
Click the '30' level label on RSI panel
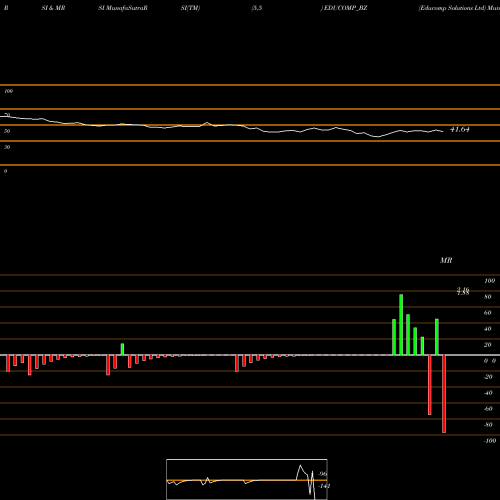(x=7, y=147)
